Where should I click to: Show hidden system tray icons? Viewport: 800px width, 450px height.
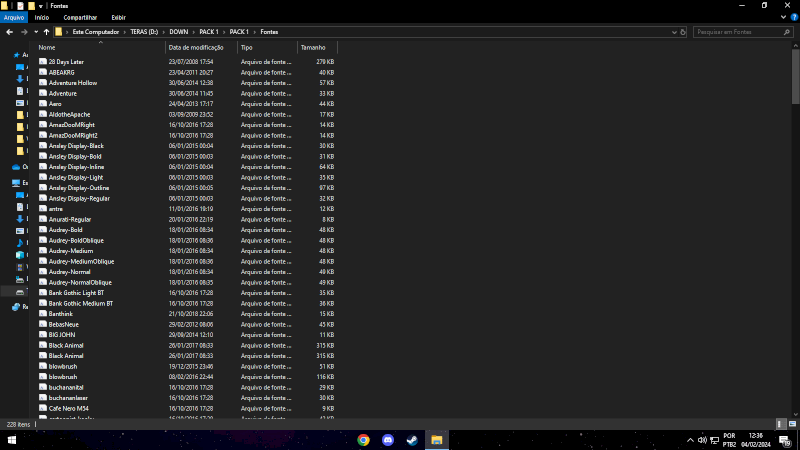690,440
